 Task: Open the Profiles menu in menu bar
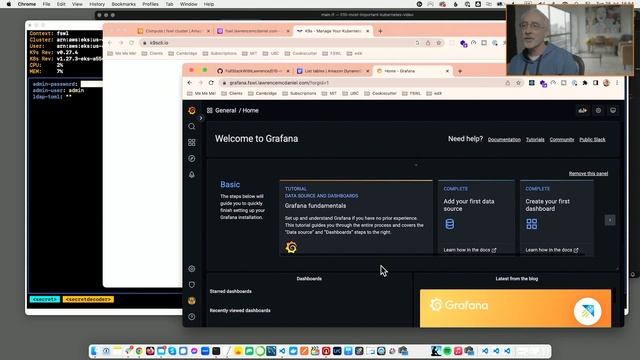[150, 4]
